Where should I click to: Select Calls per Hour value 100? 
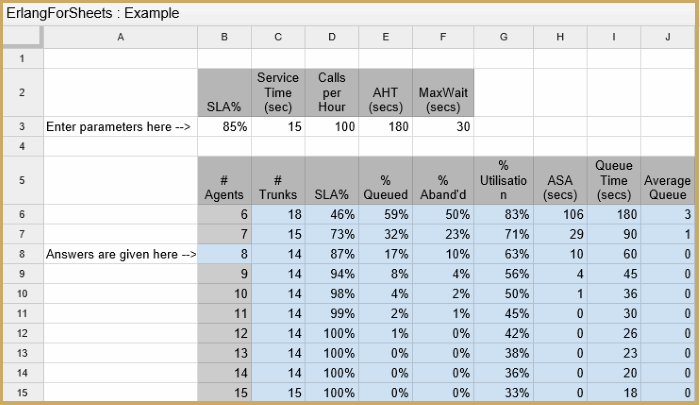(x=331, y=127)
